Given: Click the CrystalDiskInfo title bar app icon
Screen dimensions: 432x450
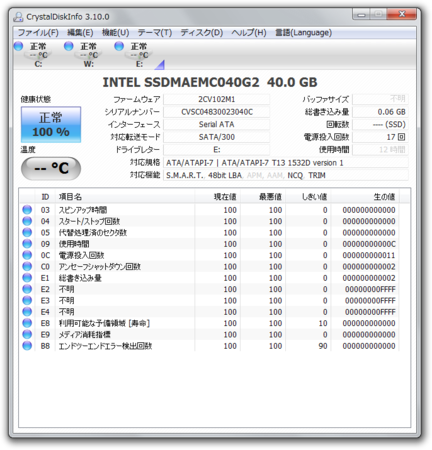Looking at the screenshot, I should pos(18,17).
